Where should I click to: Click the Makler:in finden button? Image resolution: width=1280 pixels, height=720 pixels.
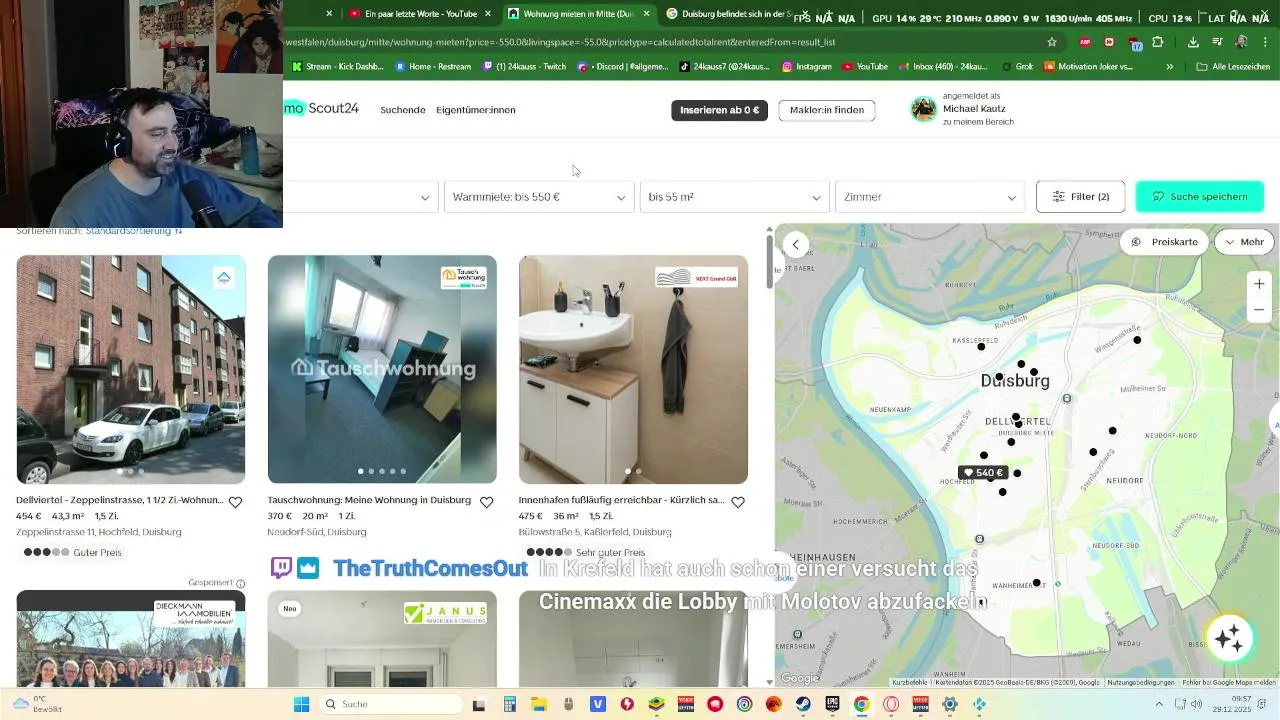827,110
